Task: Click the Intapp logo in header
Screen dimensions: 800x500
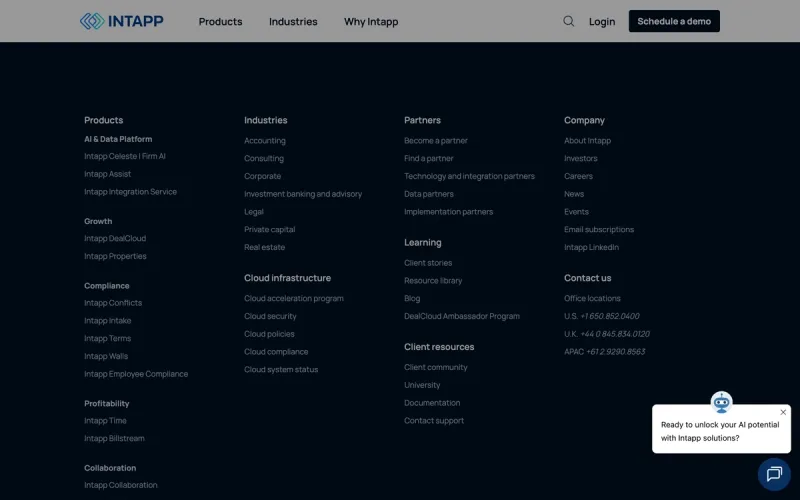Action: pos(122,21)
